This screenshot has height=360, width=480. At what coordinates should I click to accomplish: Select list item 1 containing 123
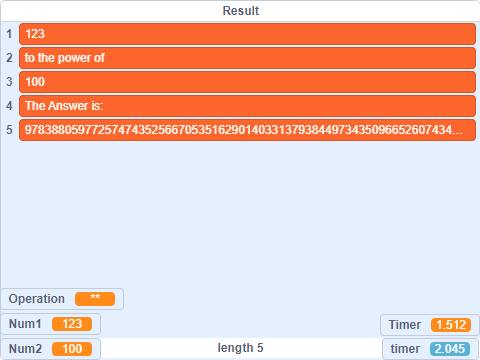click(x=247, y=34)
